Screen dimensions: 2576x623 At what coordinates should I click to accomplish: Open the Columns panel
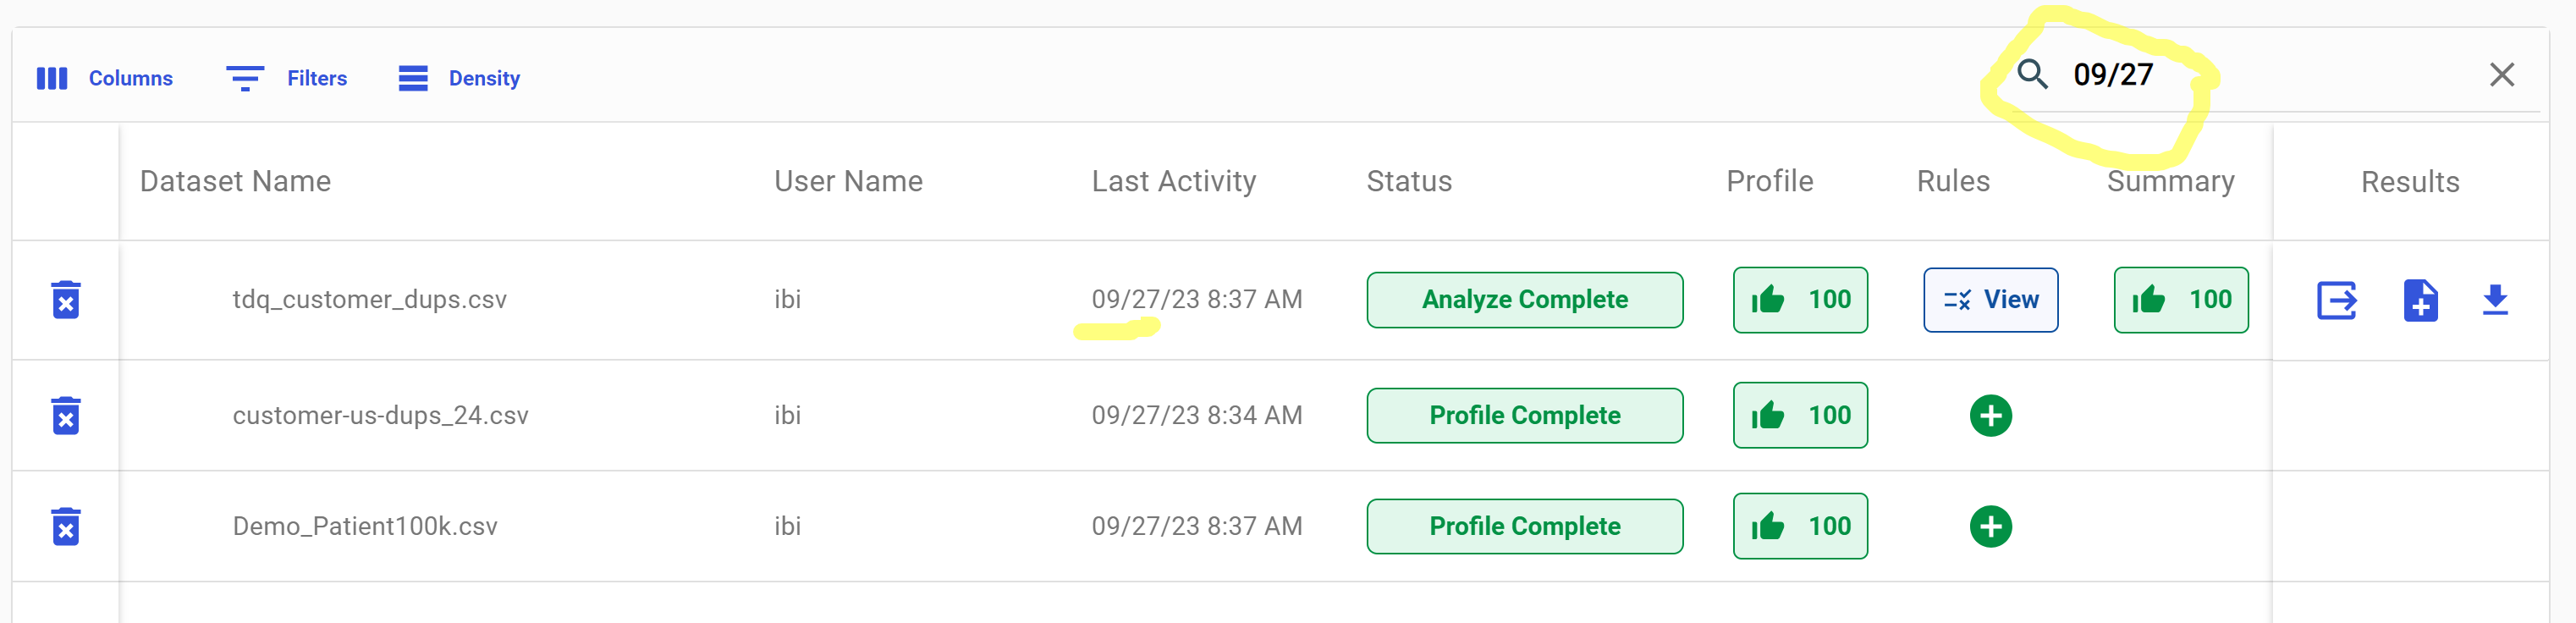pyautogui.click(x=106, y=77)
